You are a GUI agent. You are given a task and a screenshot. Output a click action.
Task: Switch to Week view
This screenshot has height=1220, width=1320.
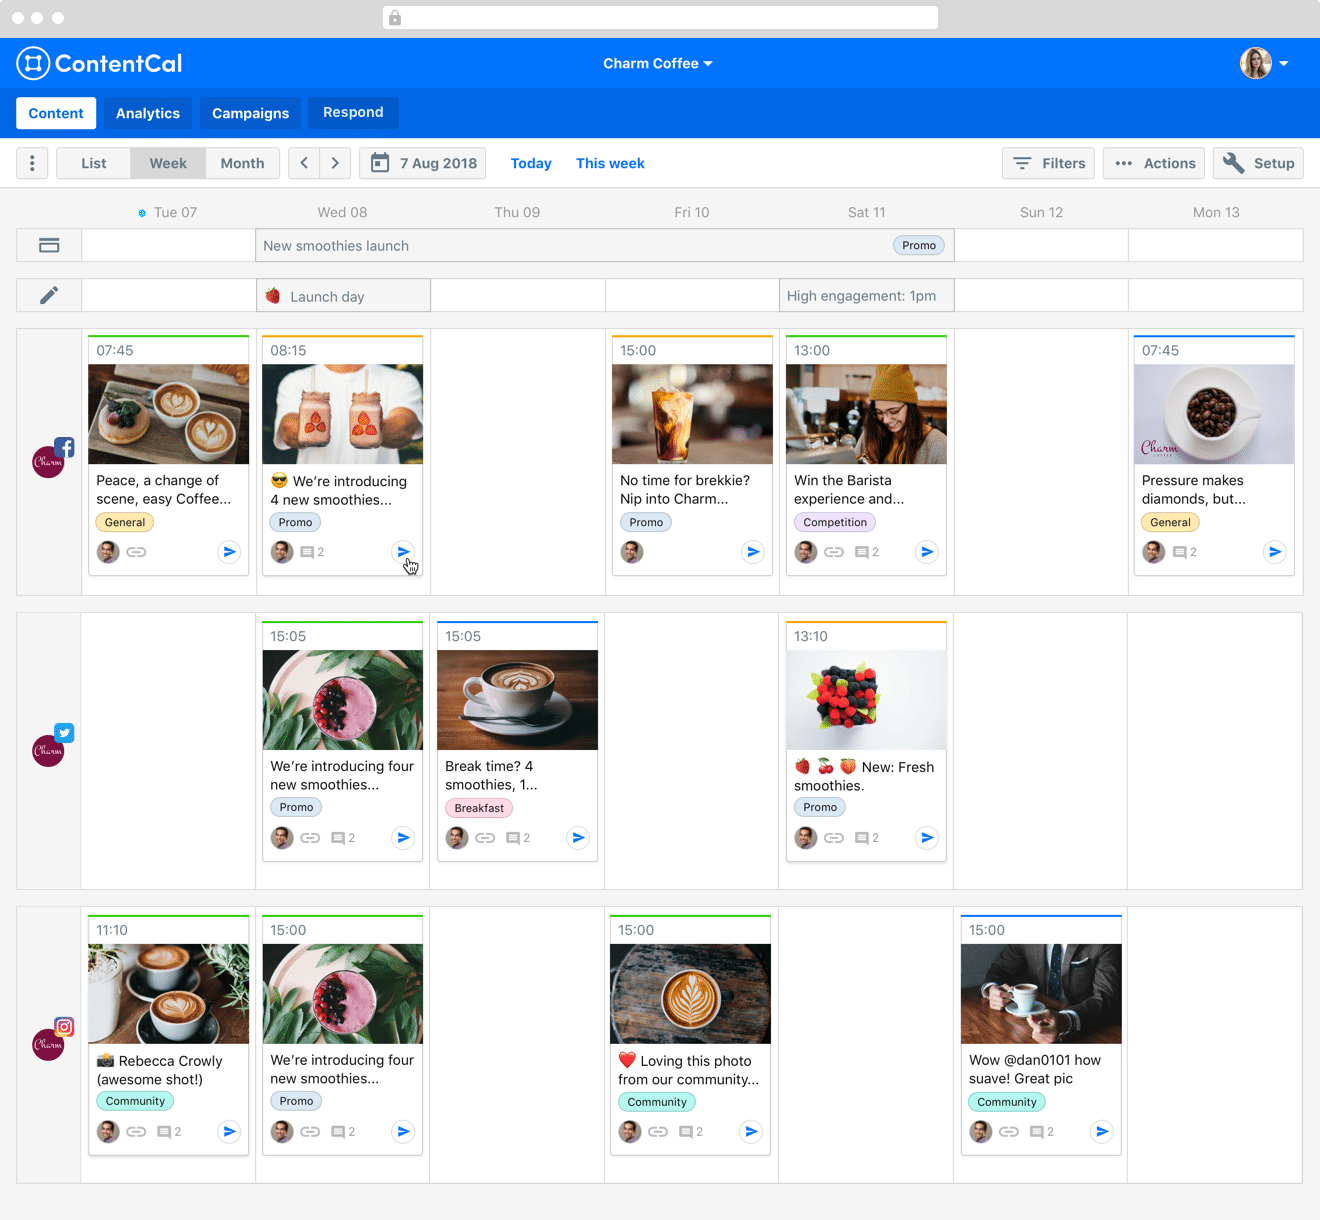click(x=168, y=163)
